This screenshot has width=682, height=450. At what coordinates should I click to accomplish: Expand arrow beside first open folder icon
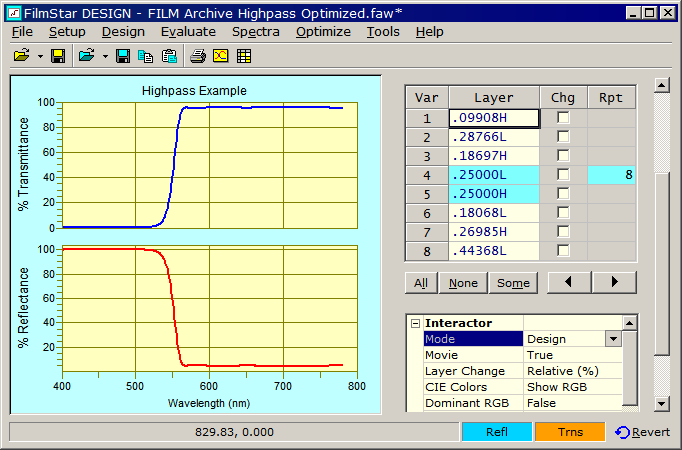click(x=40, y=56)
